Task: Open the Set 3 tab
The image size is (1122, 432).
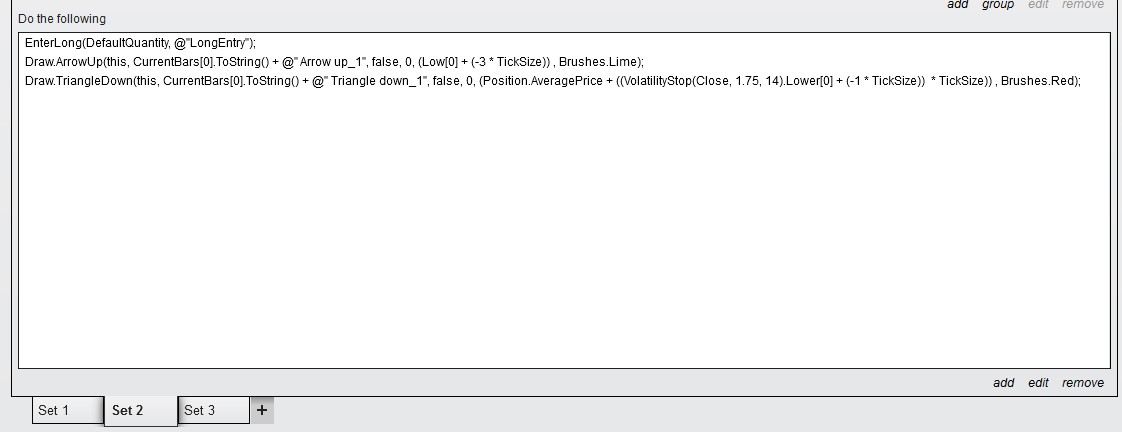Action: [x=213, y=410]
